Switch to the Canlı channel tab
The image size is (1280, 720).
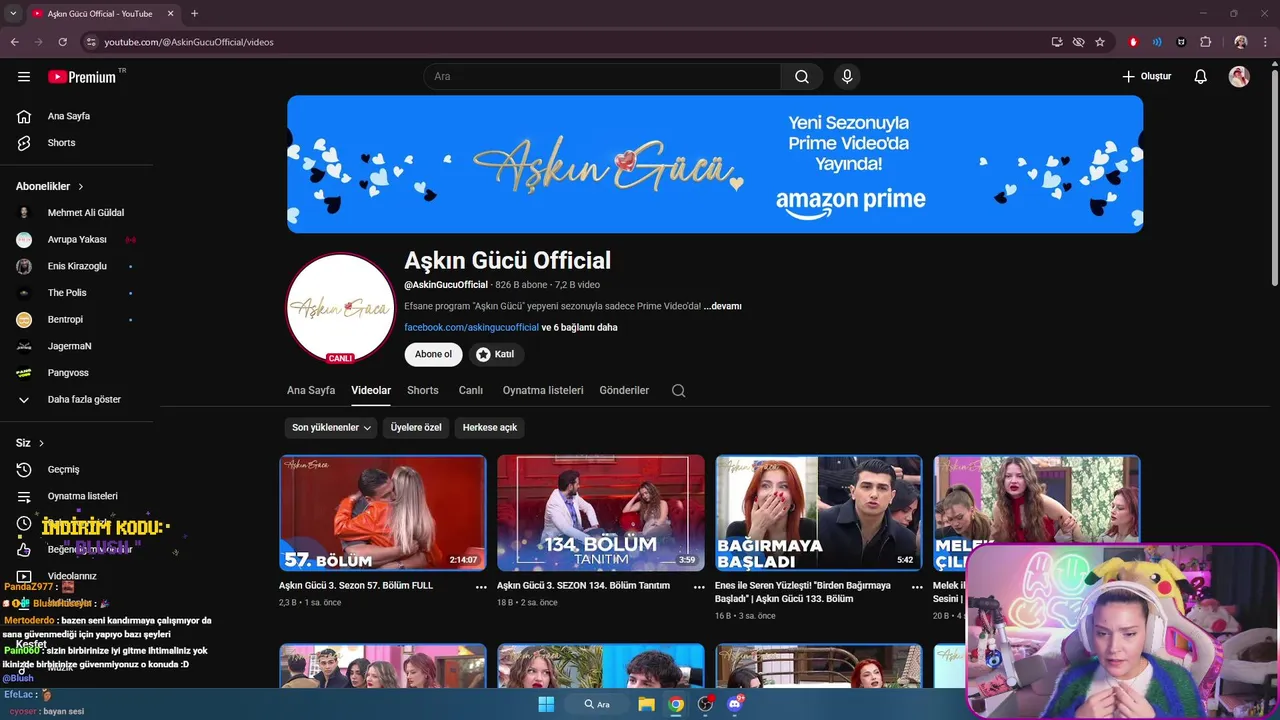click(471, 391)
